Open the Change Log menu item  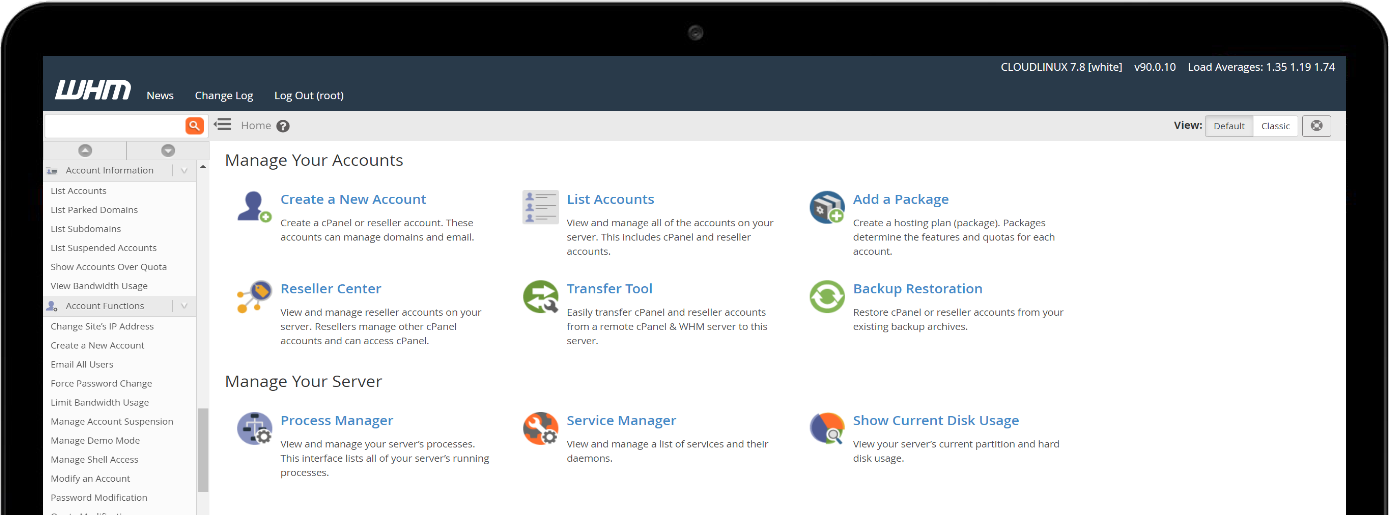[x=224, y=96]
